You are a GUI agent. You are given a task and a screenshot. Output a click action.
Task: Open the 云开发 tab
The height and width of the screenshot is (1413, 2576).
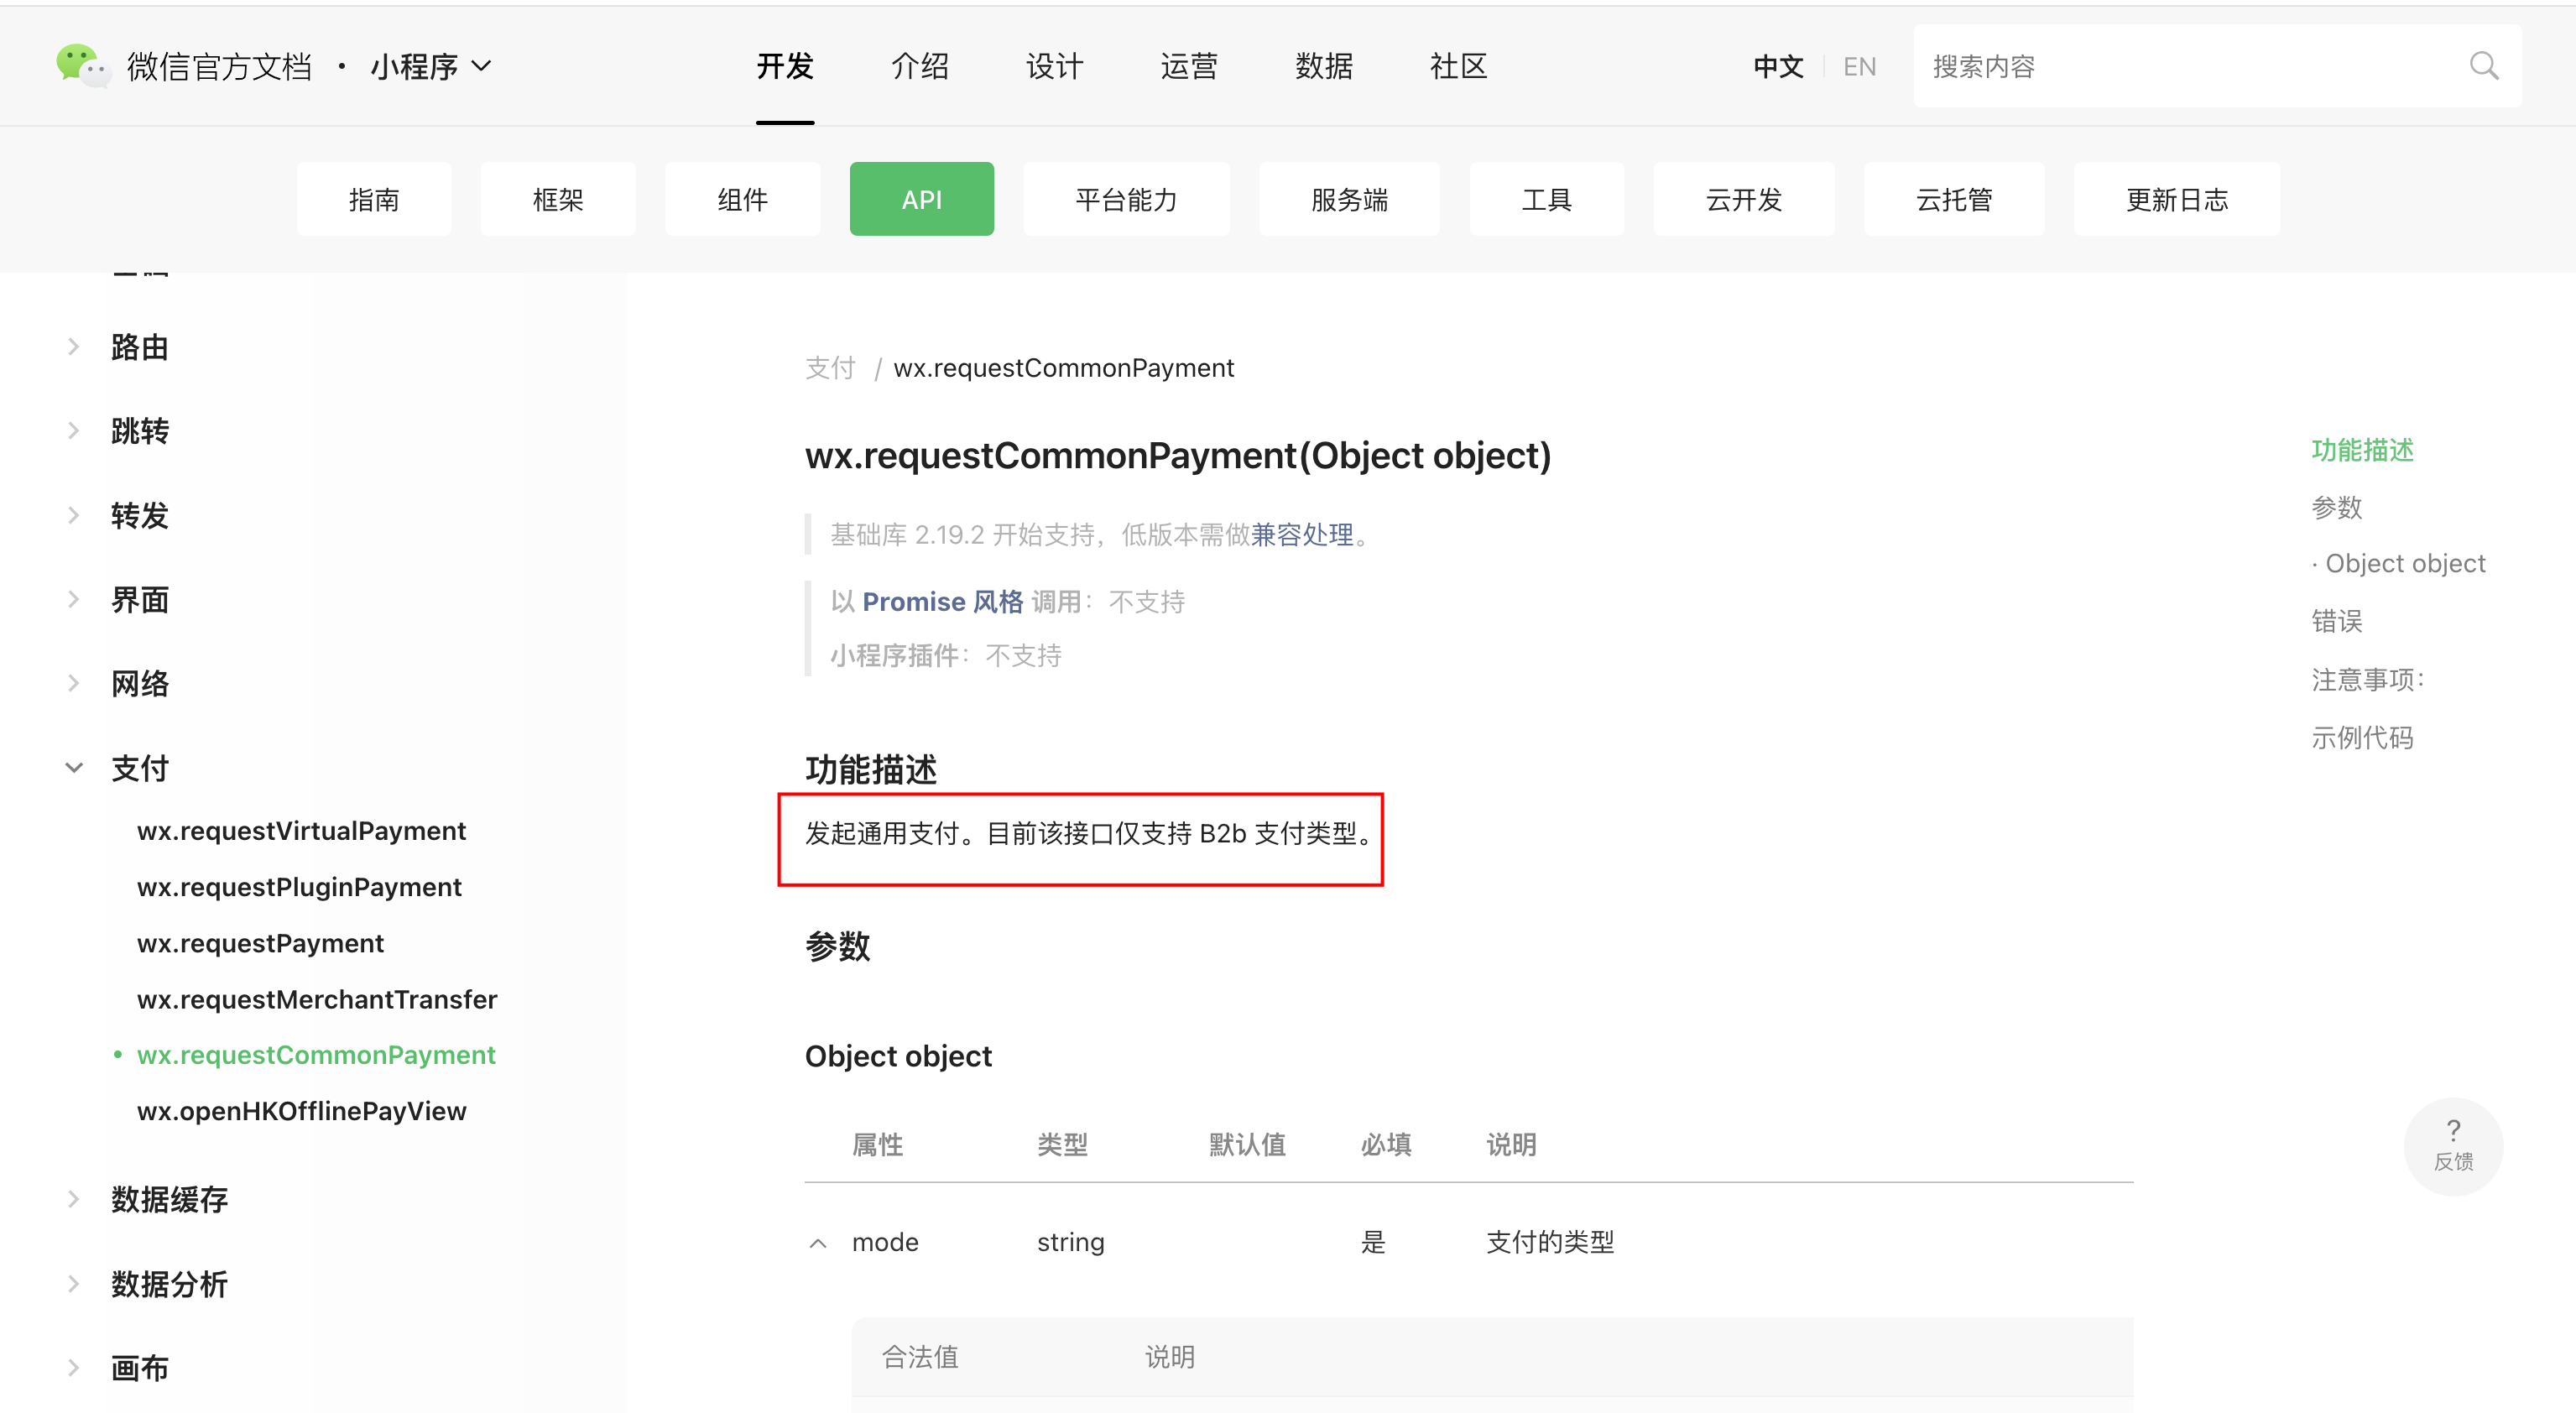tap(1743, 199)
